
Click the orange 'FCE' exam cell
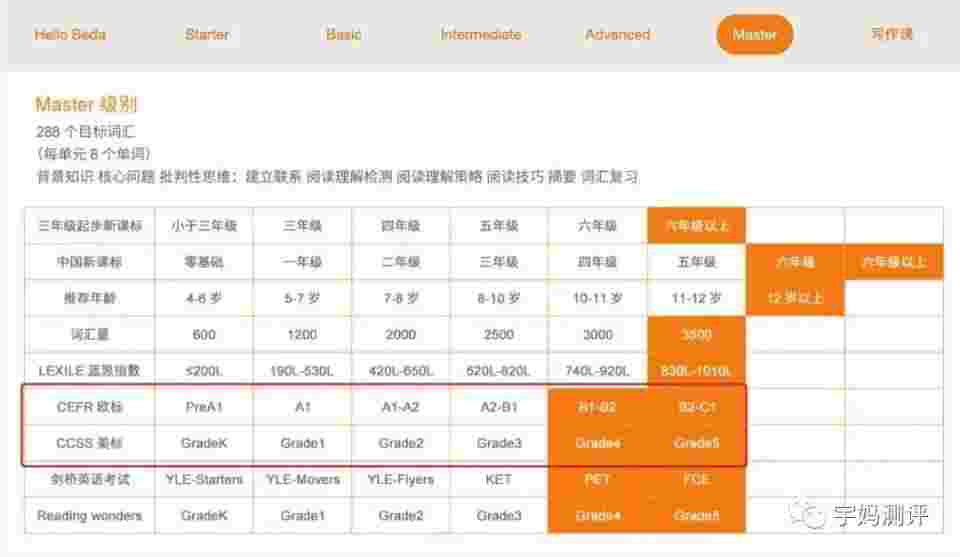point(696,479)
